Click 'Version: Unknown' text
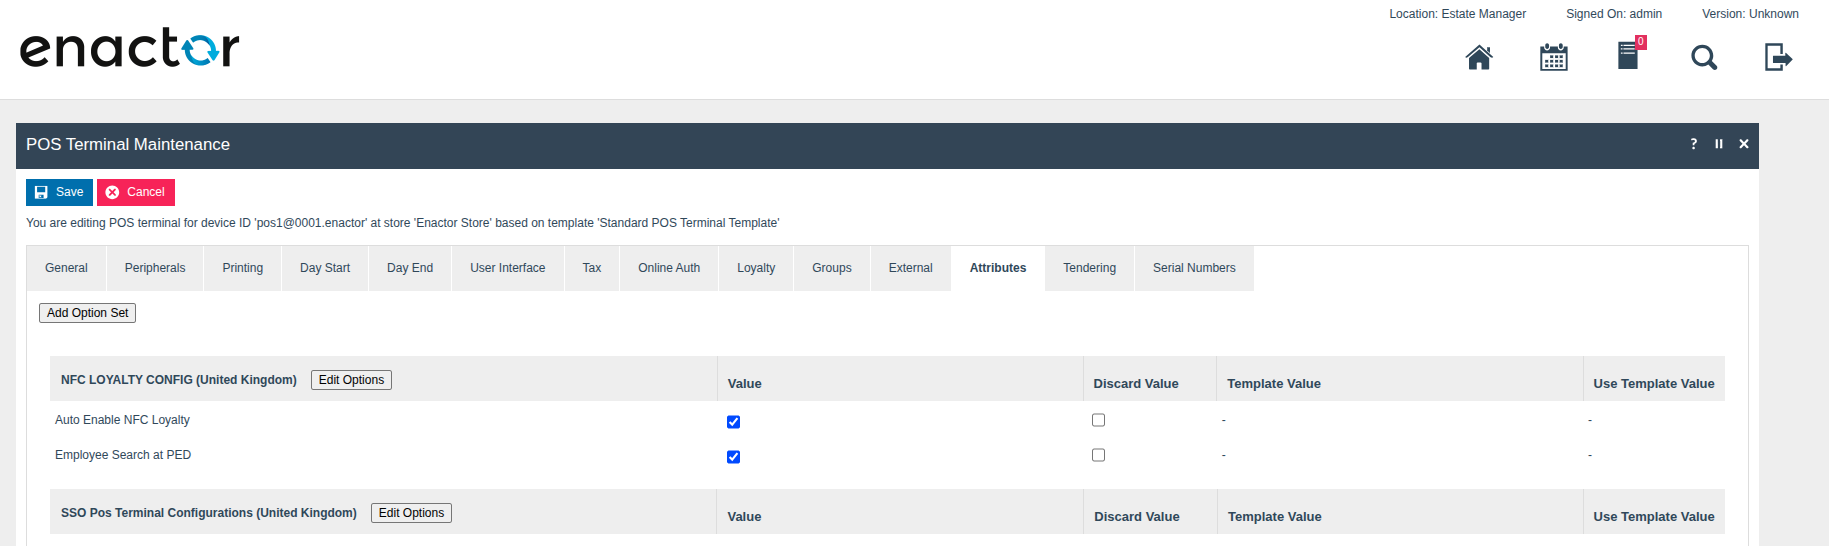This screenshot has width=1829, height=546. [1750, 14]
